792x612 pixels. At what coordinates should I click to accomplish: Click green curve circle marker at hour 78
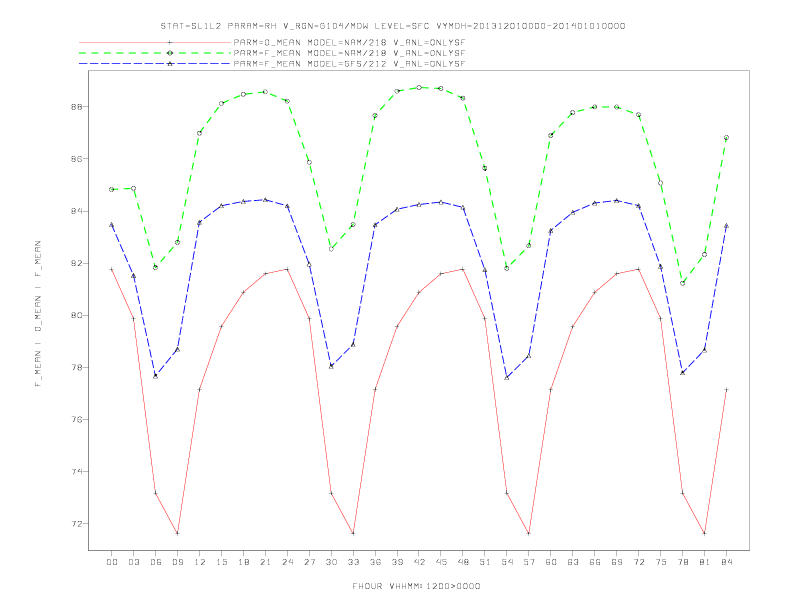(x=682, y=283)
